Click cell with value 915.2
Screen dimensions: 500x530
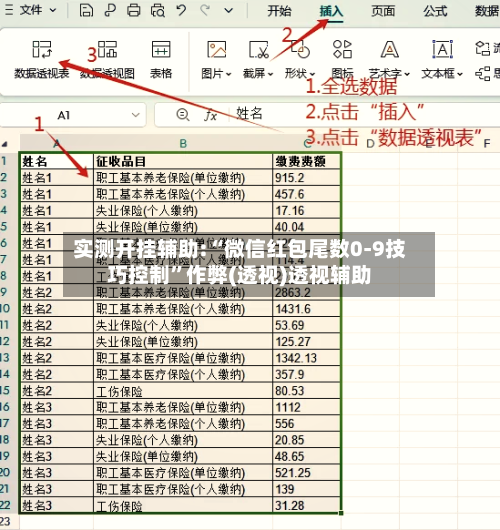click(307, 177)
